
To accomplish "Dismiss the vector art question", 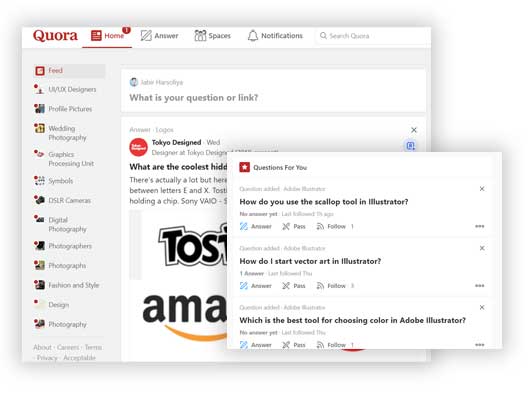I will pos(482,248).
